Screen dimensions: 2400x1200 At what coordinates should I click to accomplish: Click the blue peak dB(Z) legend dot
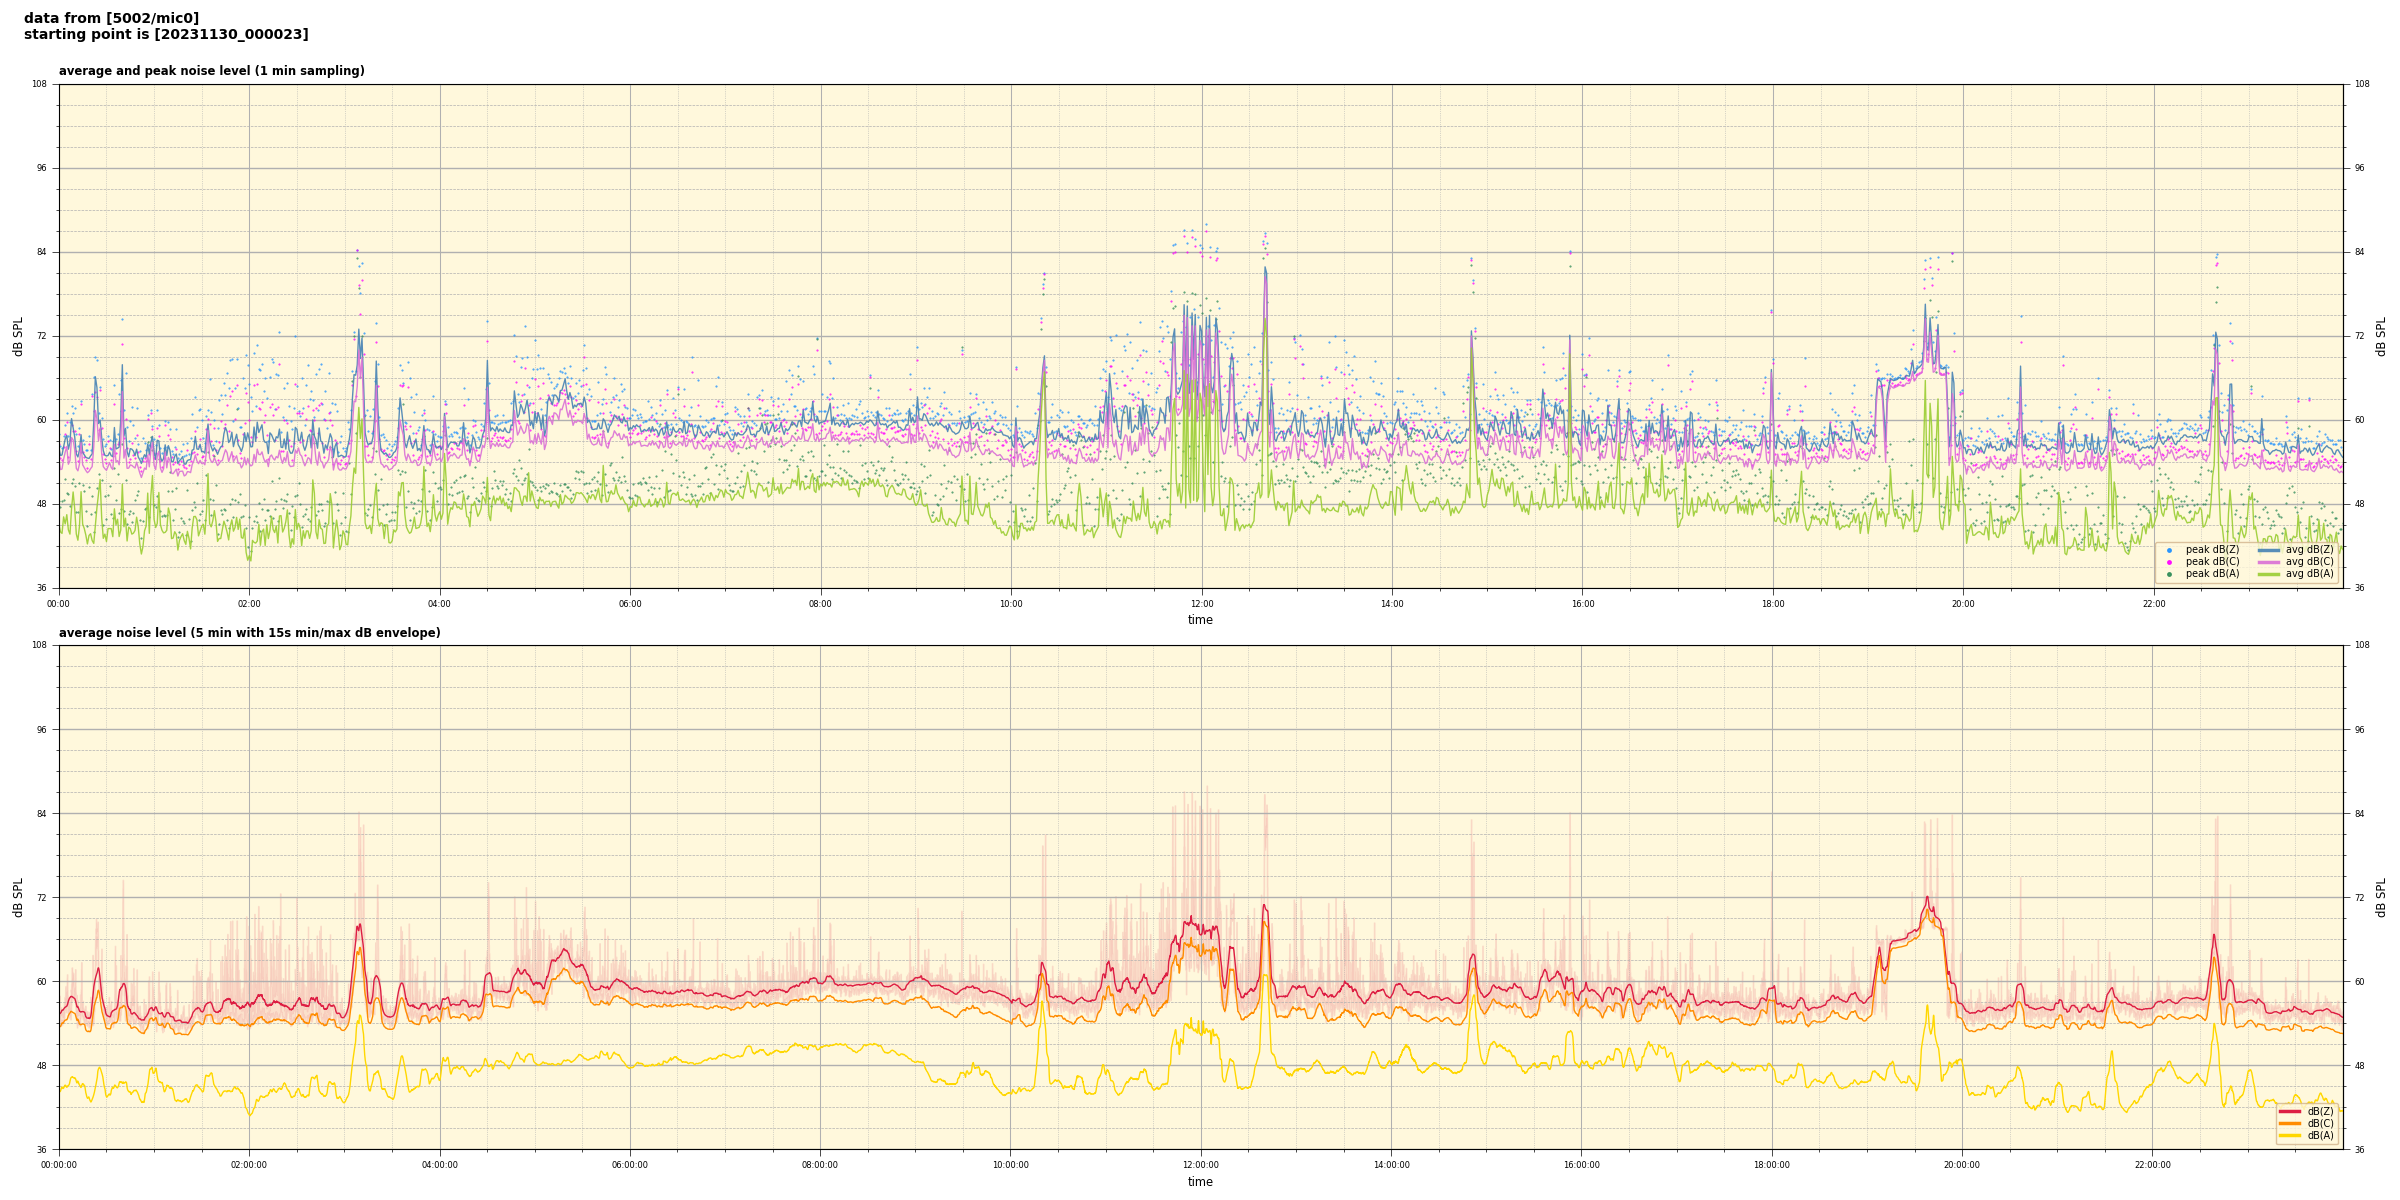pos(2169,550)
